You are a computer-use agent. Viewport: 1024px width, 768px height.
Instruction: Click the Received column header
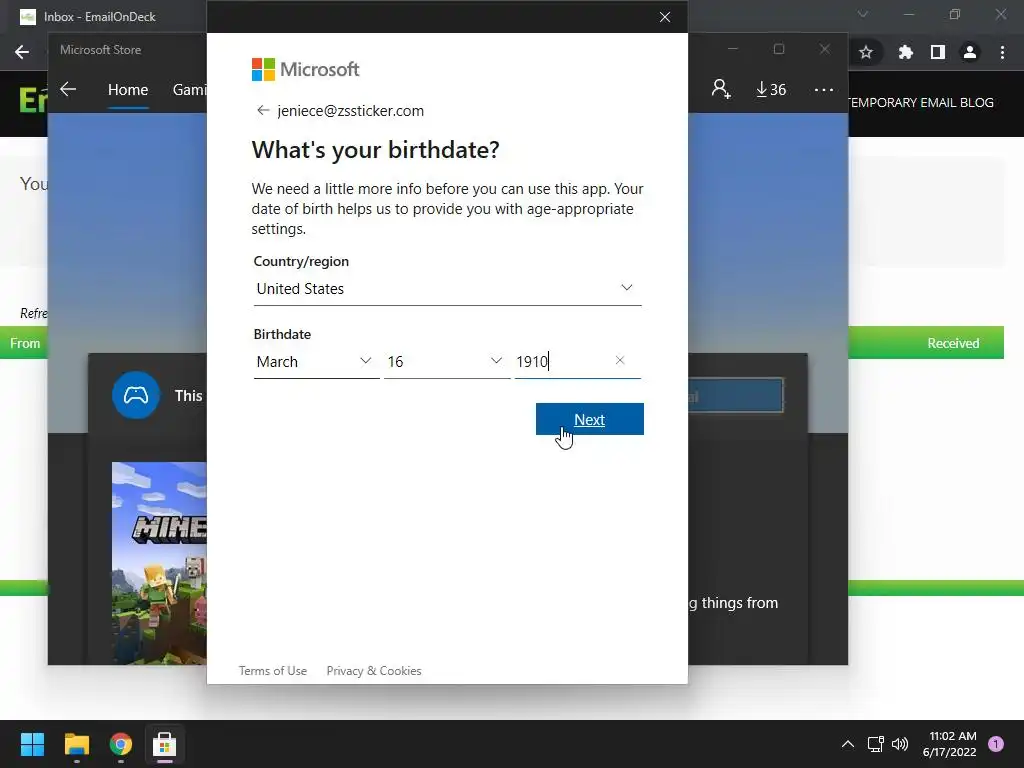tap(953, 344)
